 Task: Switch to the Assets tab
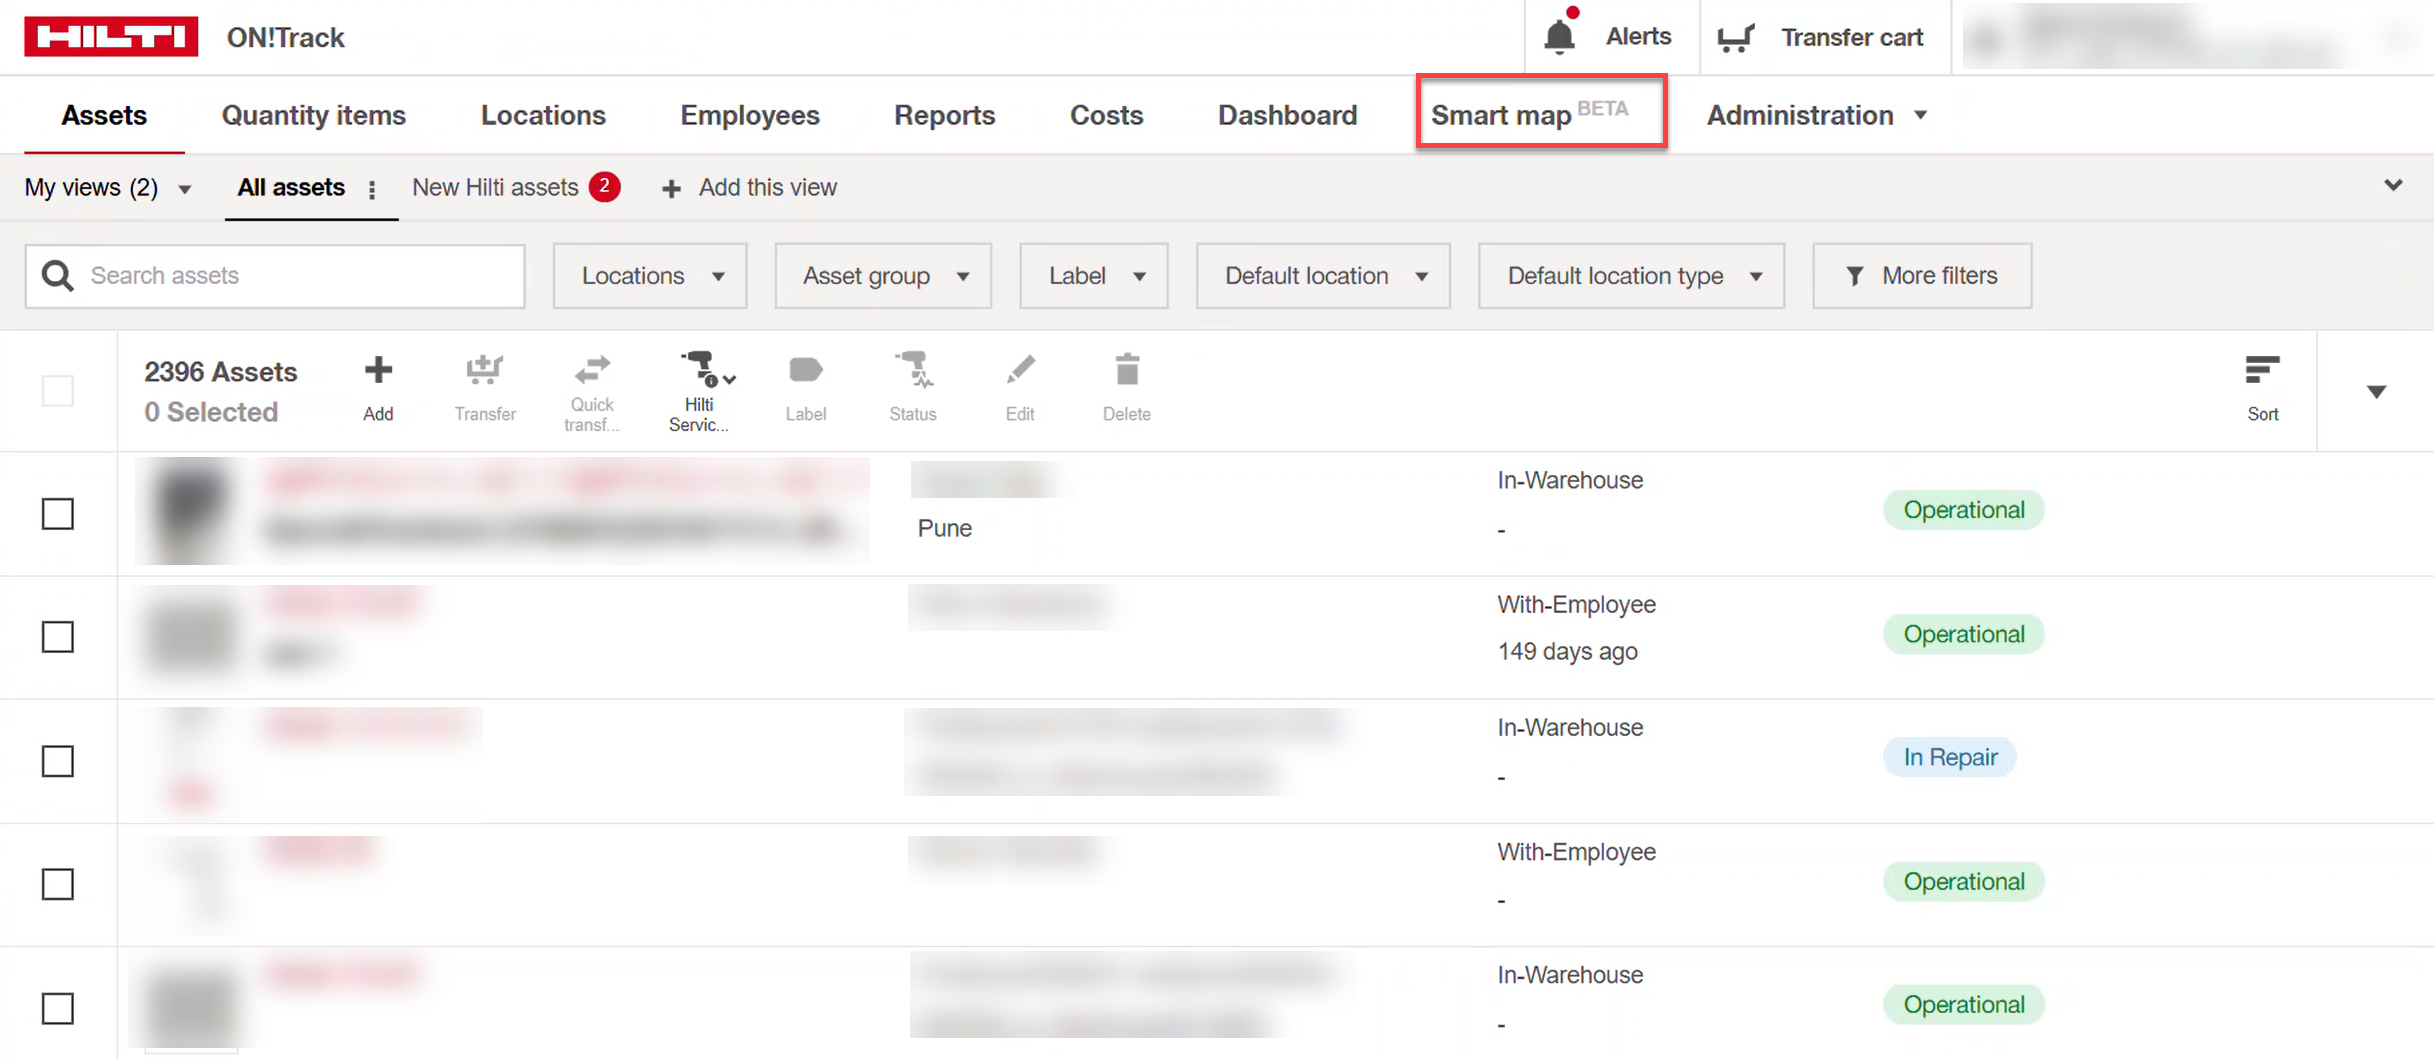coord(104,116)
